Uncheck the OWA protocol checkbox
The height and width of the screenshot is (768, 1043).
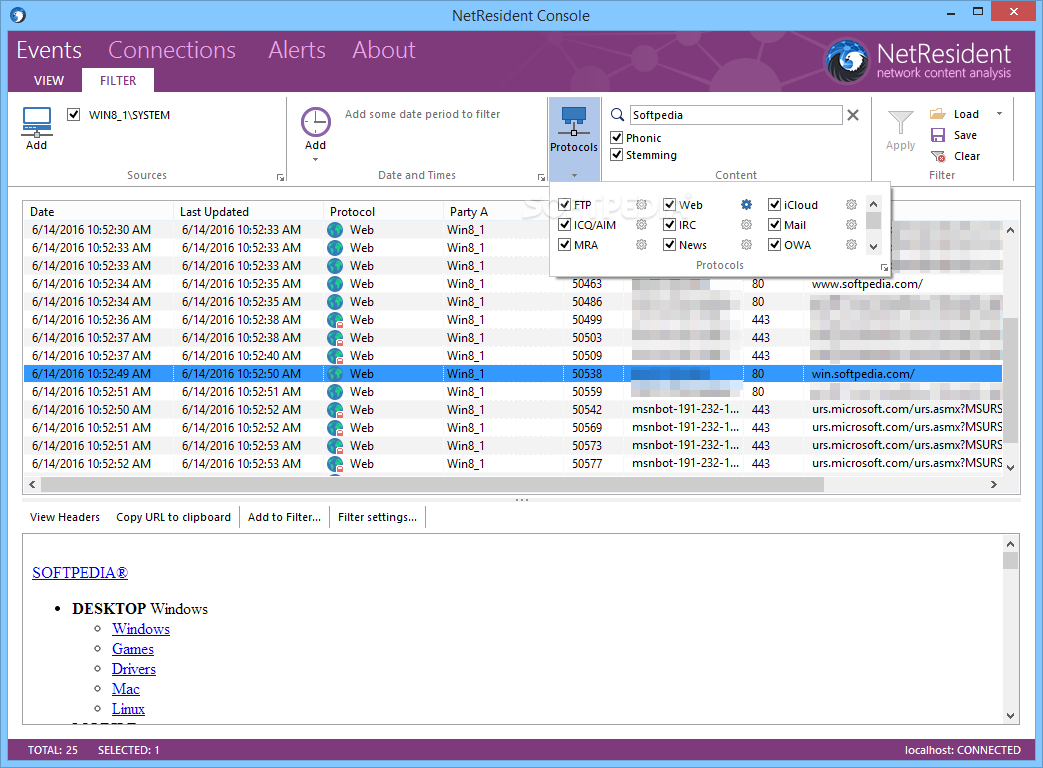coord(774,245)
